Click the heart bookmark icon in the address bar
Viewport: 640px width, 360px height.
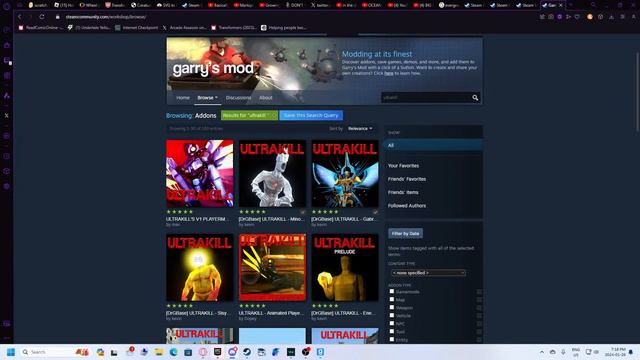tap(577, 17)
